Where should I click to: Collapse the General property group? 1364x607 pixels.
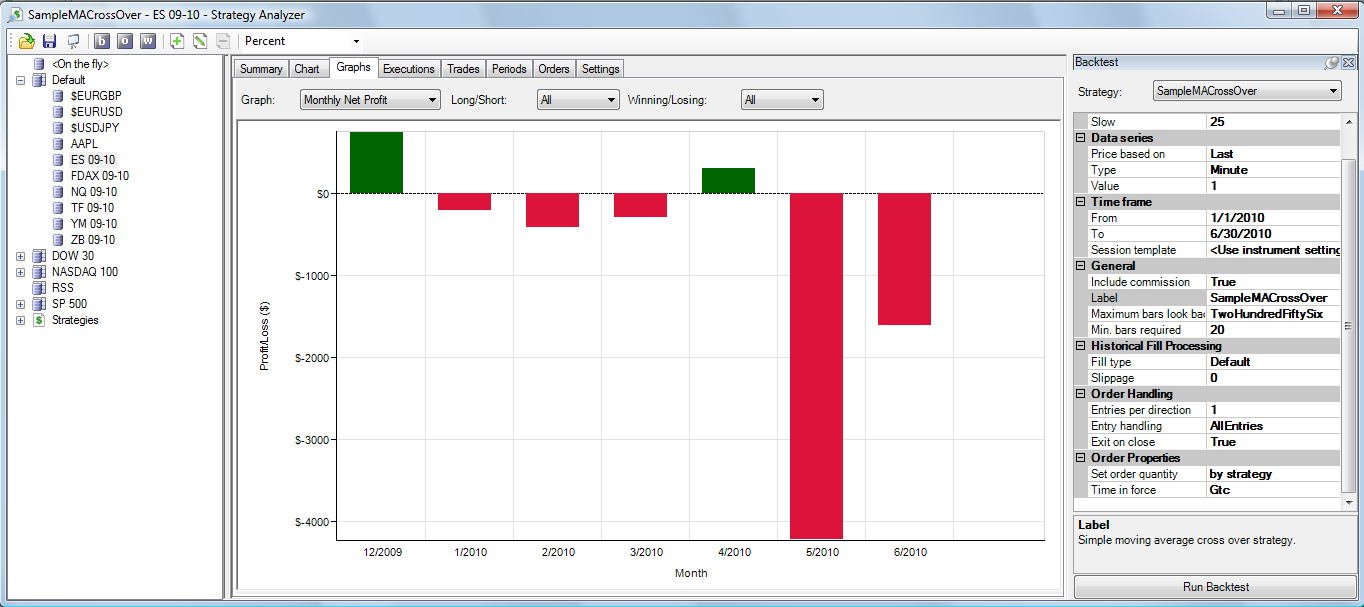click(x=1081, y=266)
